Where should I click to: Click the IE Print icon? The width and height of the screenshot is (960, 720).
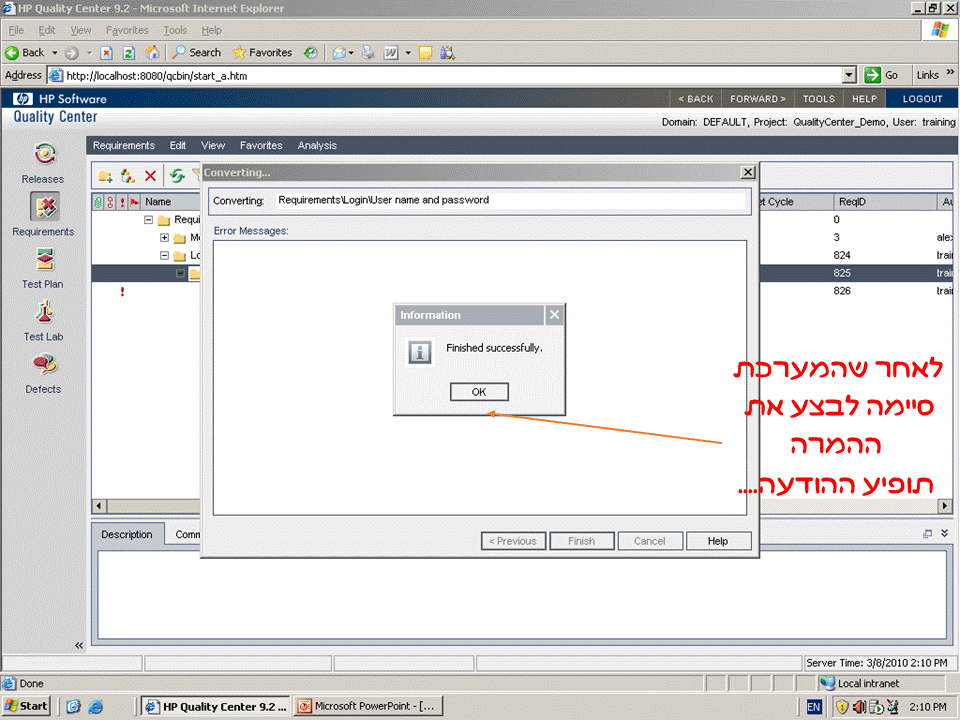[x=368, y=53]
